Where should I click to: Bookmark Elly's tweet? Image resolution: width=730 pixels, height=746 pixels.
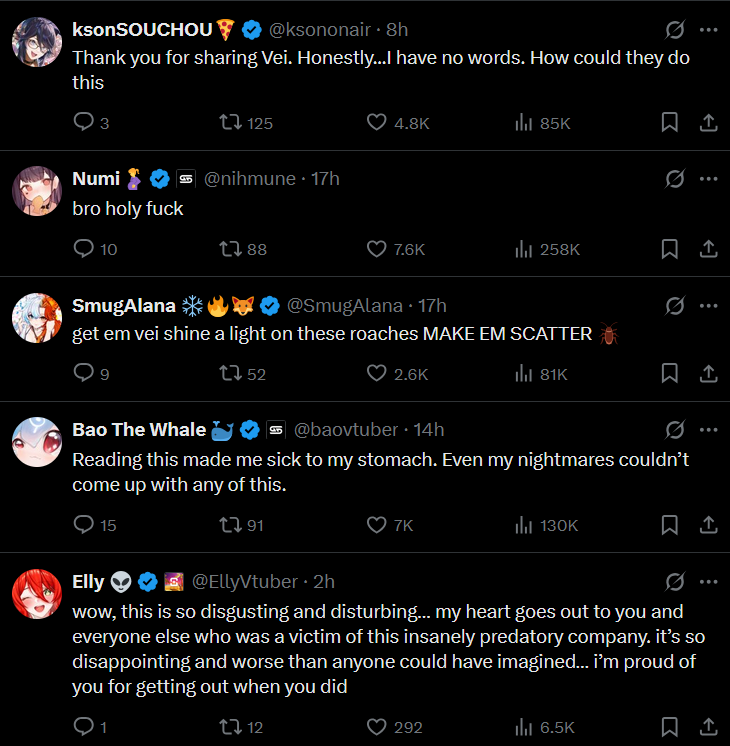point(670,726)
